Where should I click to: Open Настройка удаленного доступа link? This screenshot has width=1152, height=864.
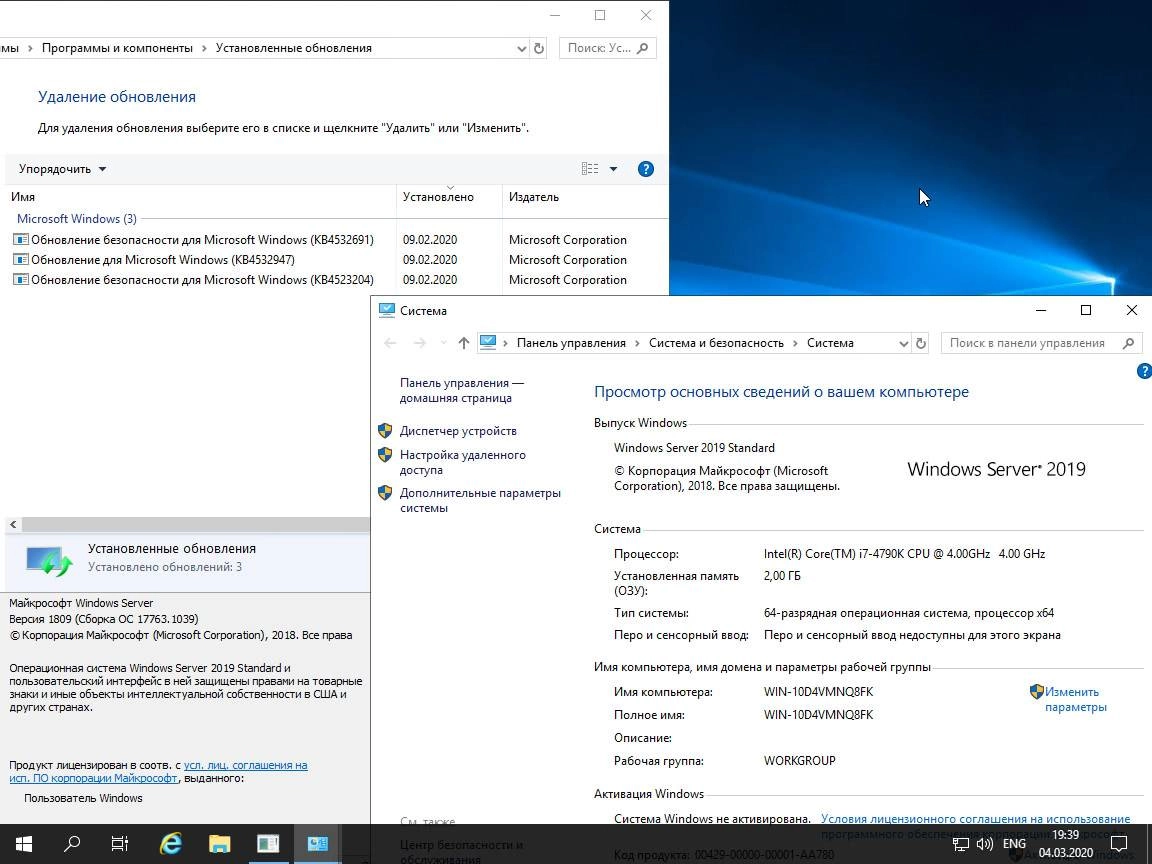coord(462,462)
